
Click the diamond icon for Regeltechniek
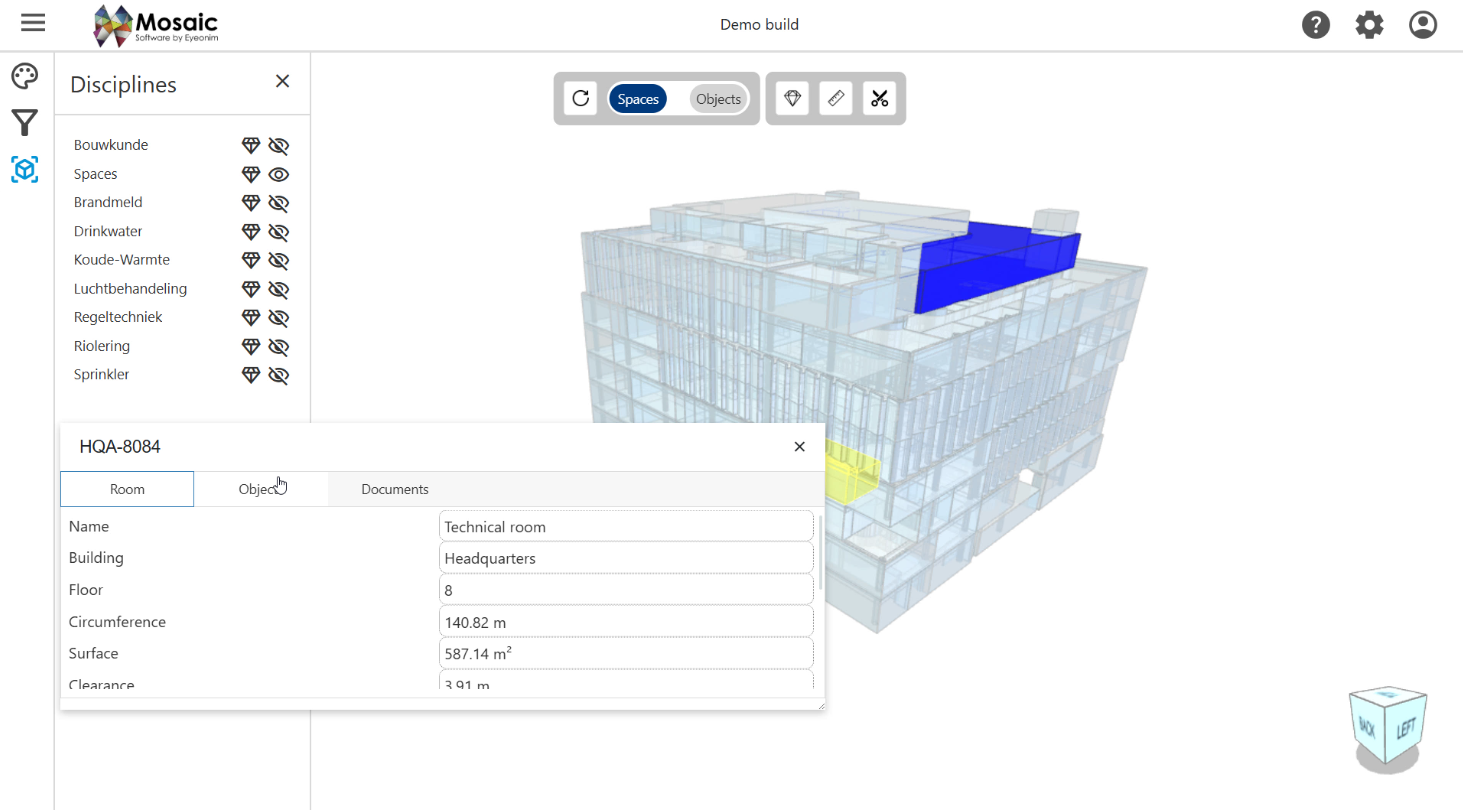pos(251,318)
